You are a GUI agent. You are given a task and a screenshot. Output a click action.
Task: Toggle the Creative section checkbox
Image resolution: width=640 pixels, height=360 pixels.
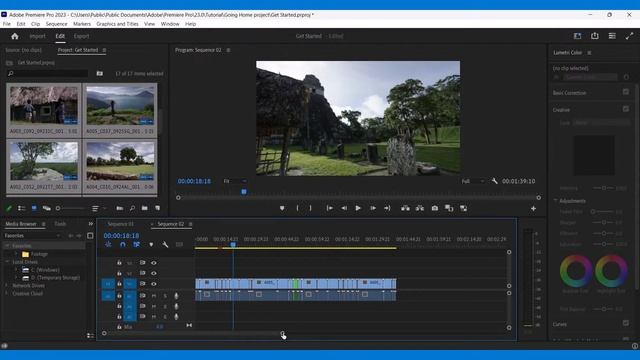(x=626, y=109)
